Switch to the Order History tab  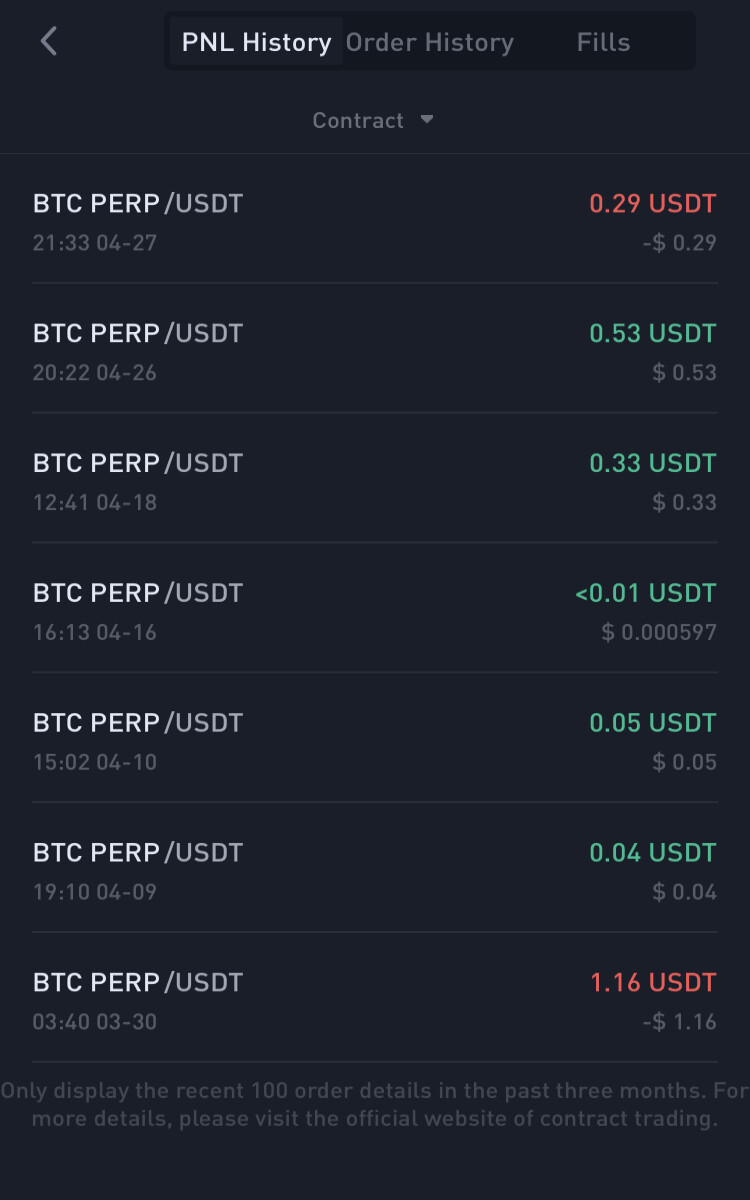429,42
